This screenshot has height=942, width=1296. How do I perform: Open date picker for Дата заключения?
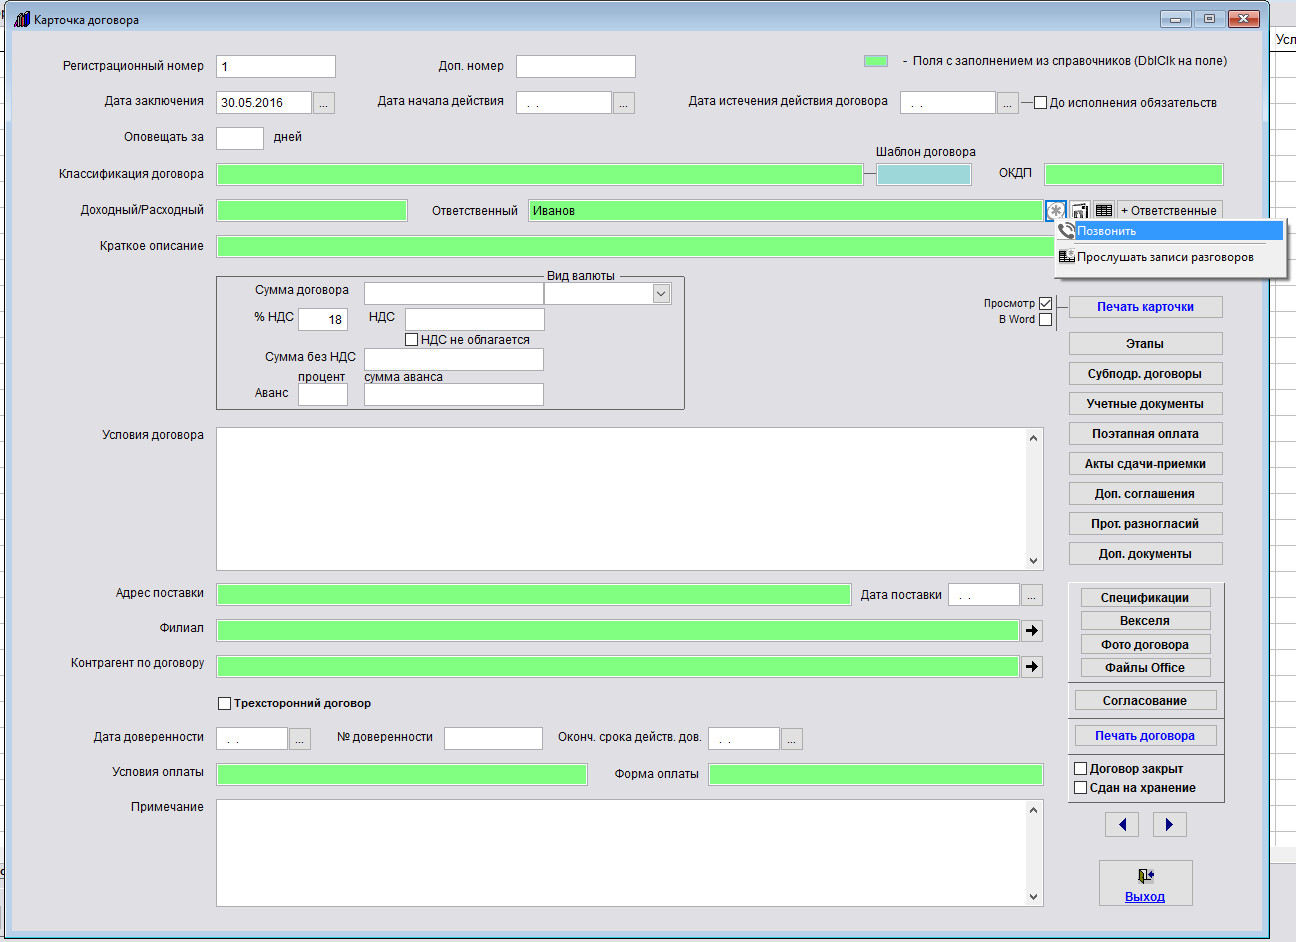(324, 103)
